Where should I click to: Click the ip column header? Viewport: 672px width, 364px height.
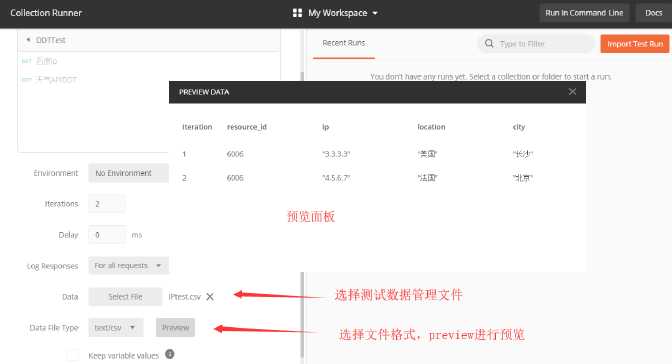326,127
